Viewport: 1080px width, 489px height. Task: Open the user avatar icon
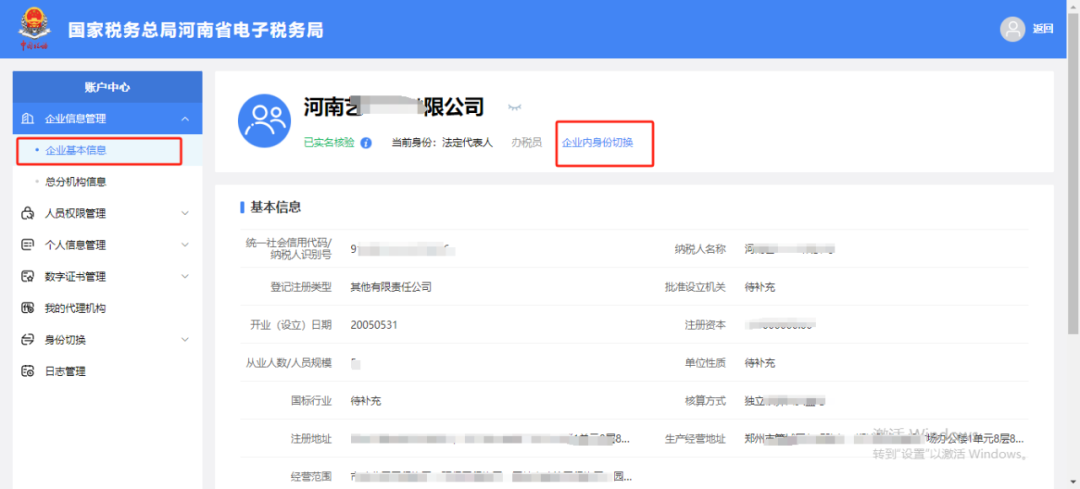tap(1012, 29)
